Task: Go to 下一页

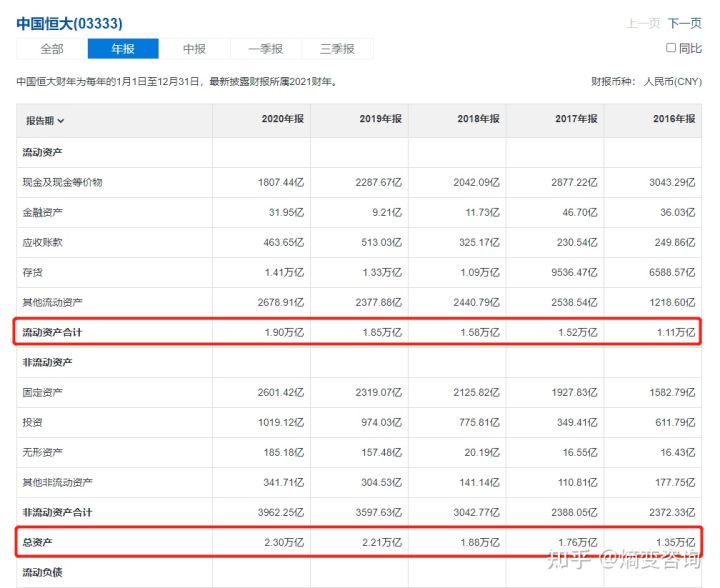Action: [685, 23]
